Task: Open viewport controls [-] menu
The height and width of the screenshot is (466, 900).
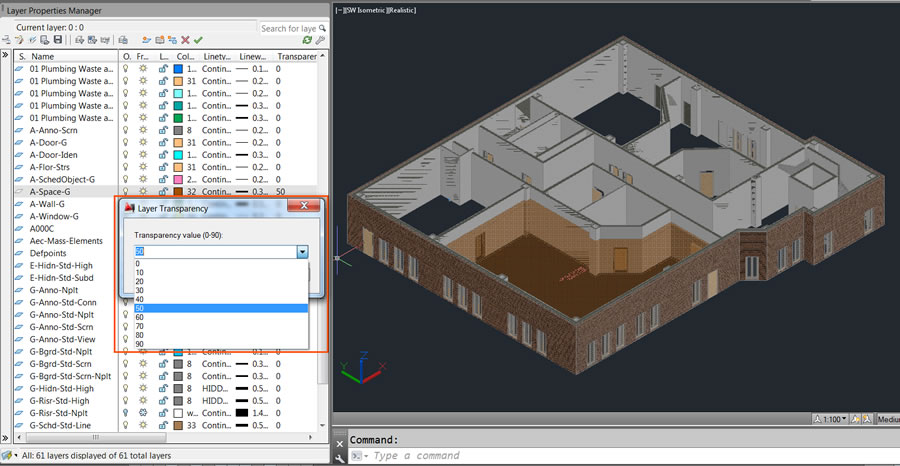Action: [339, 10]
